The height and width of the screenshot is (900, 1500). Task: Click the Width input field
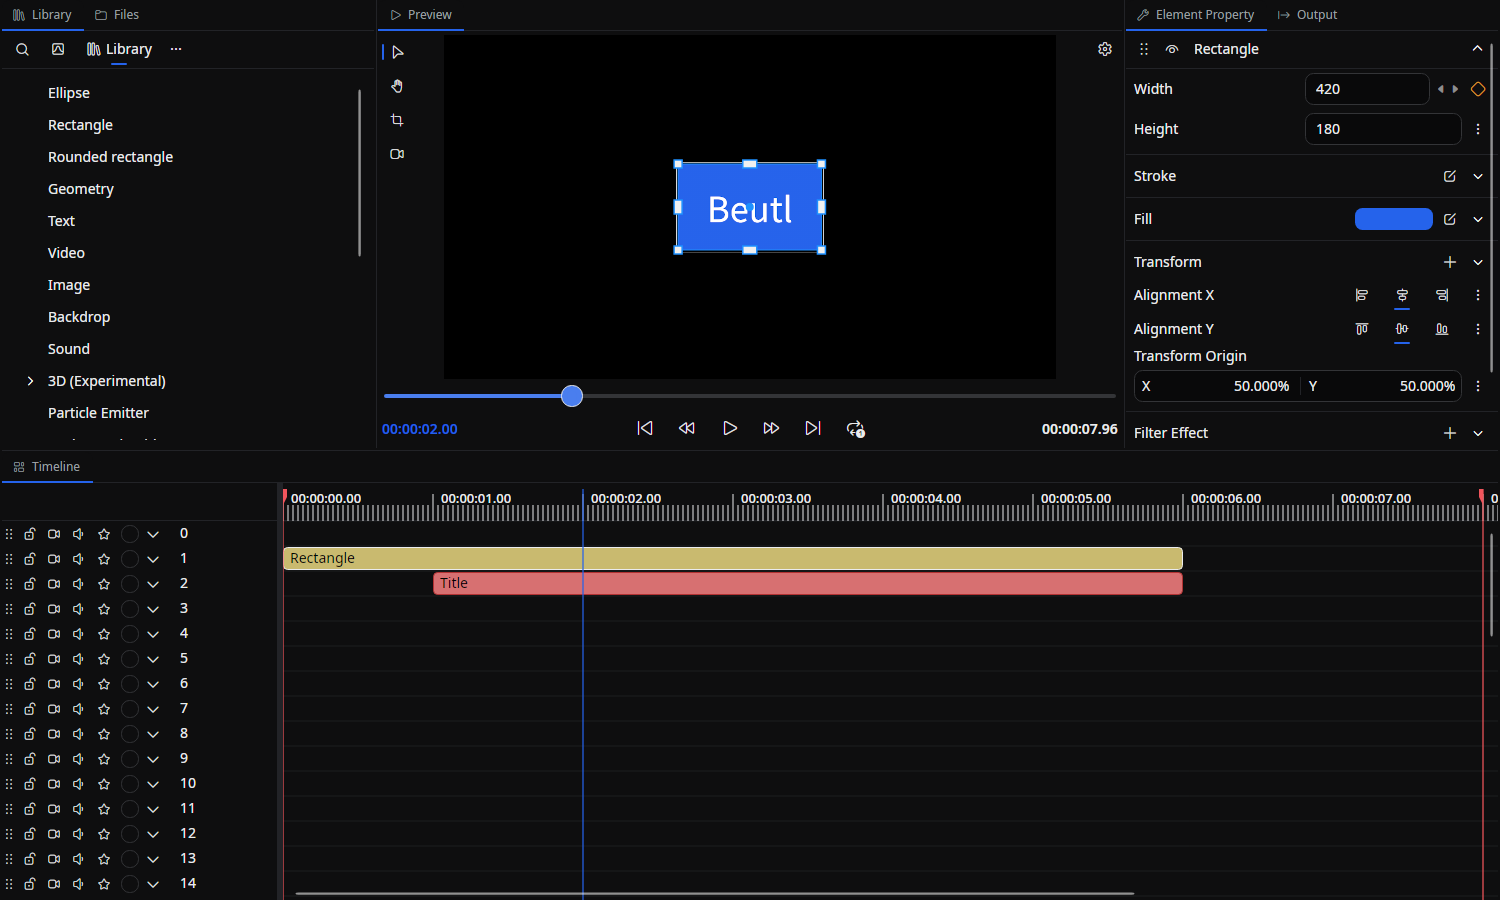(1367, 89)
